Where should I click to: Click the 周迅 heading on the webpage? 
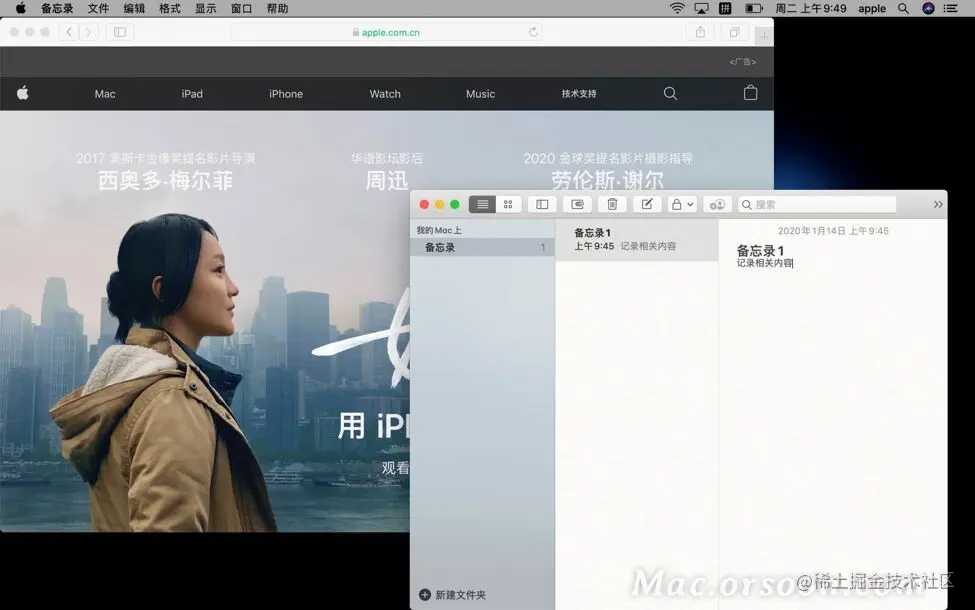click(x=386, y=181)
